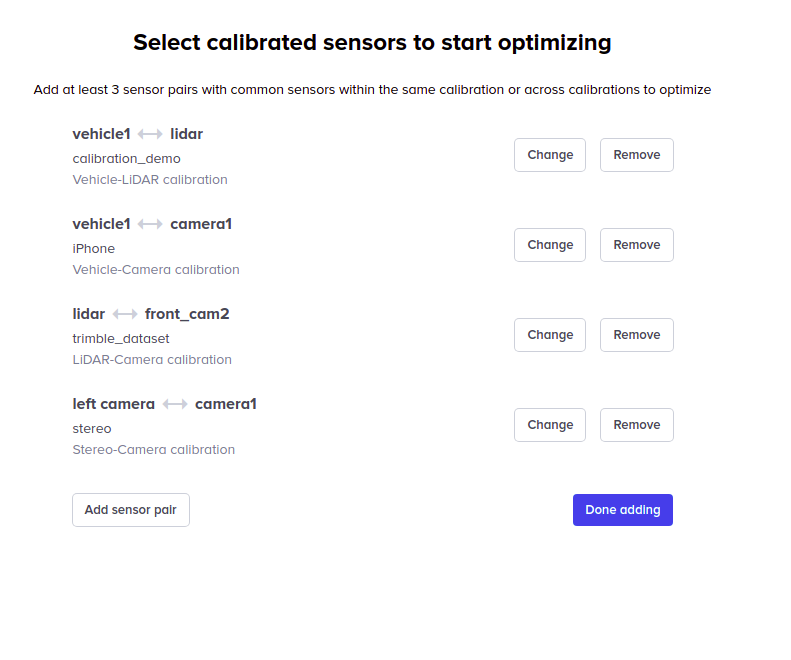The image size is (791, 660).
Task: Change the trimble_dataset LiDAR-camera pair
Action: pyautogui.click(x=550, y=335)
